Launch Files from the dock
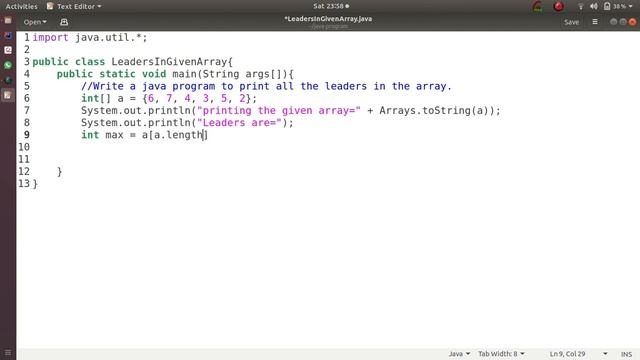This screenshot has width=640, height=360. [x=8, y=20]
